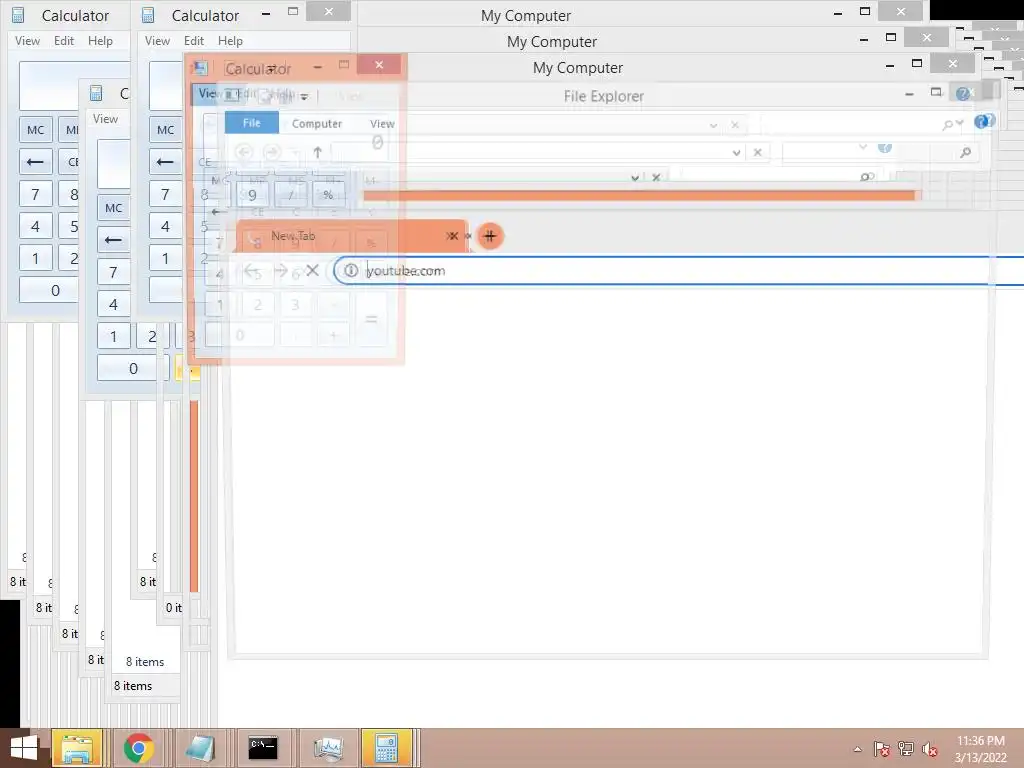The image size is (1024, 768).
Task: Open Help menu in leftmost Calculator window
Action: [x=101, y=40]
